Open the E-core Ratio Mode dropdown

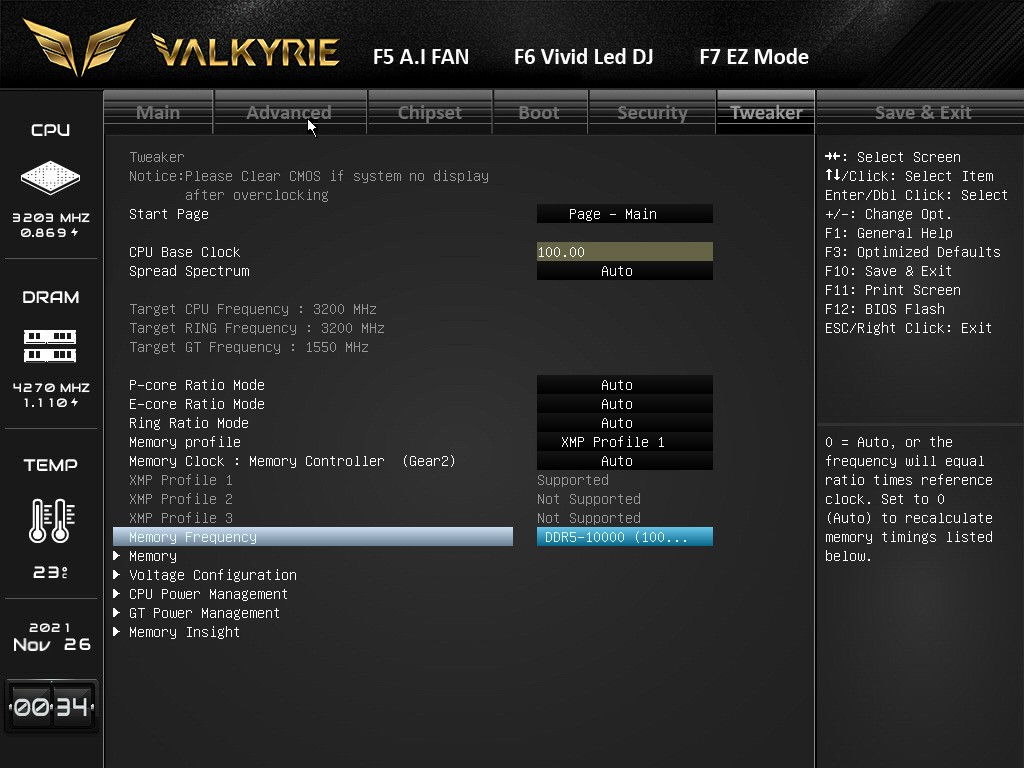click(624, 404)
